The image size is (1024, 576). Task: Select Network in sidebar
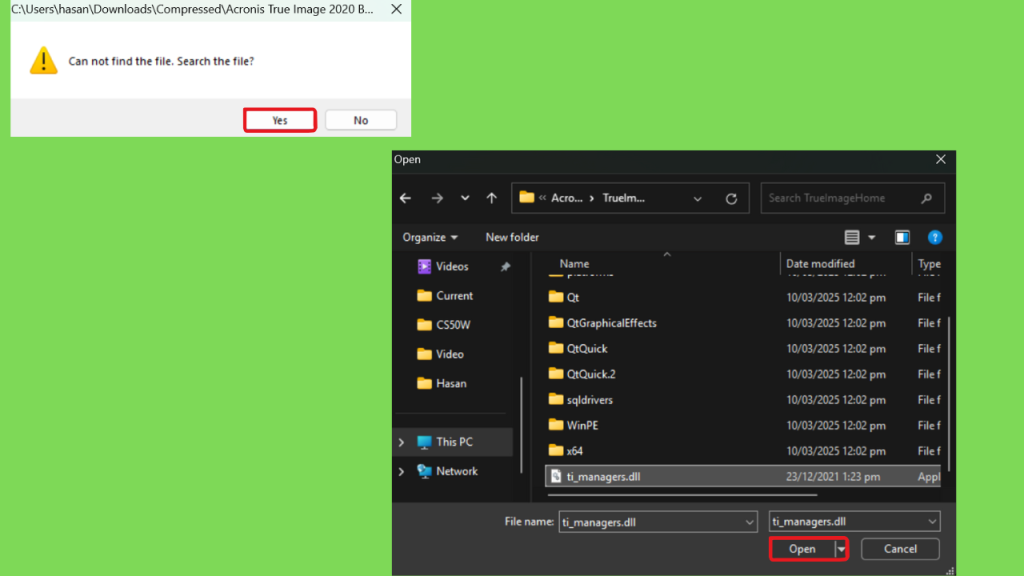point(456,472)
